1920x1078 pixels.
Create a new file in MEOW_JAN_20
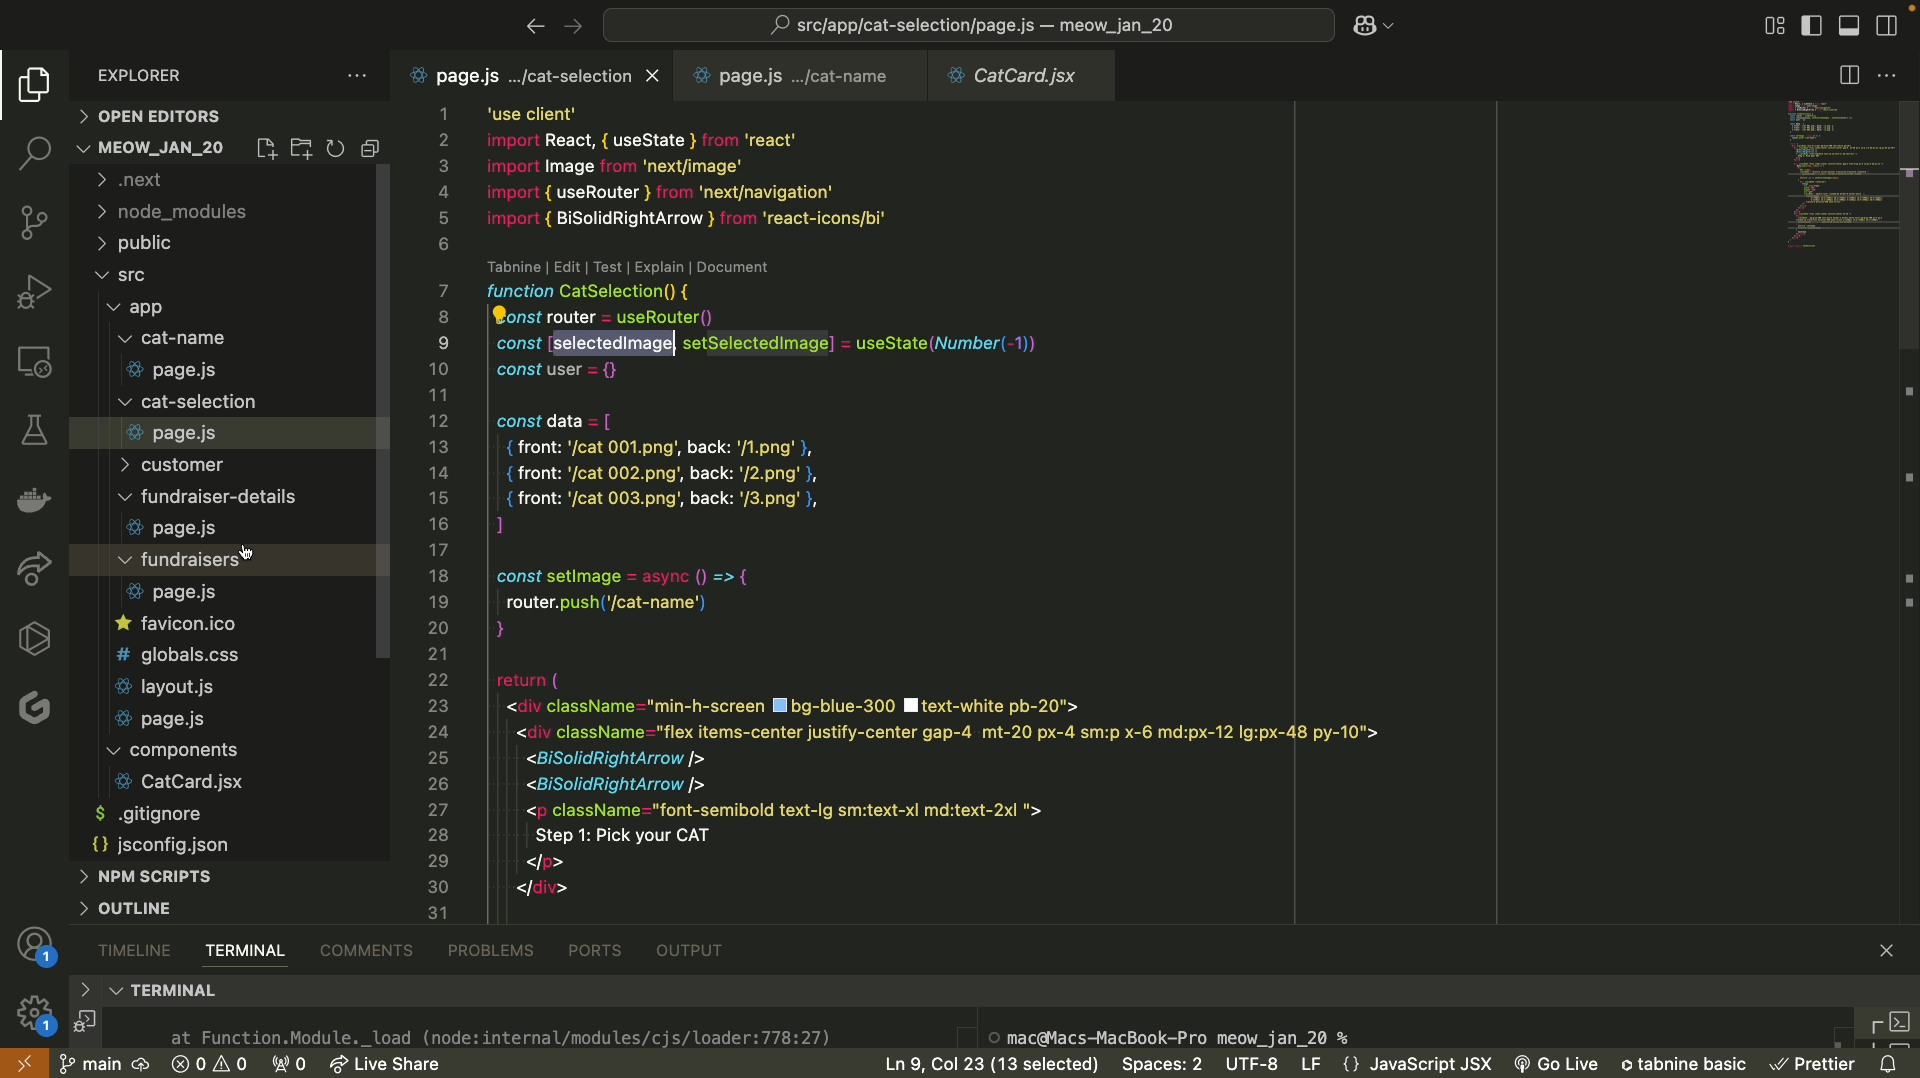point(266,148)
